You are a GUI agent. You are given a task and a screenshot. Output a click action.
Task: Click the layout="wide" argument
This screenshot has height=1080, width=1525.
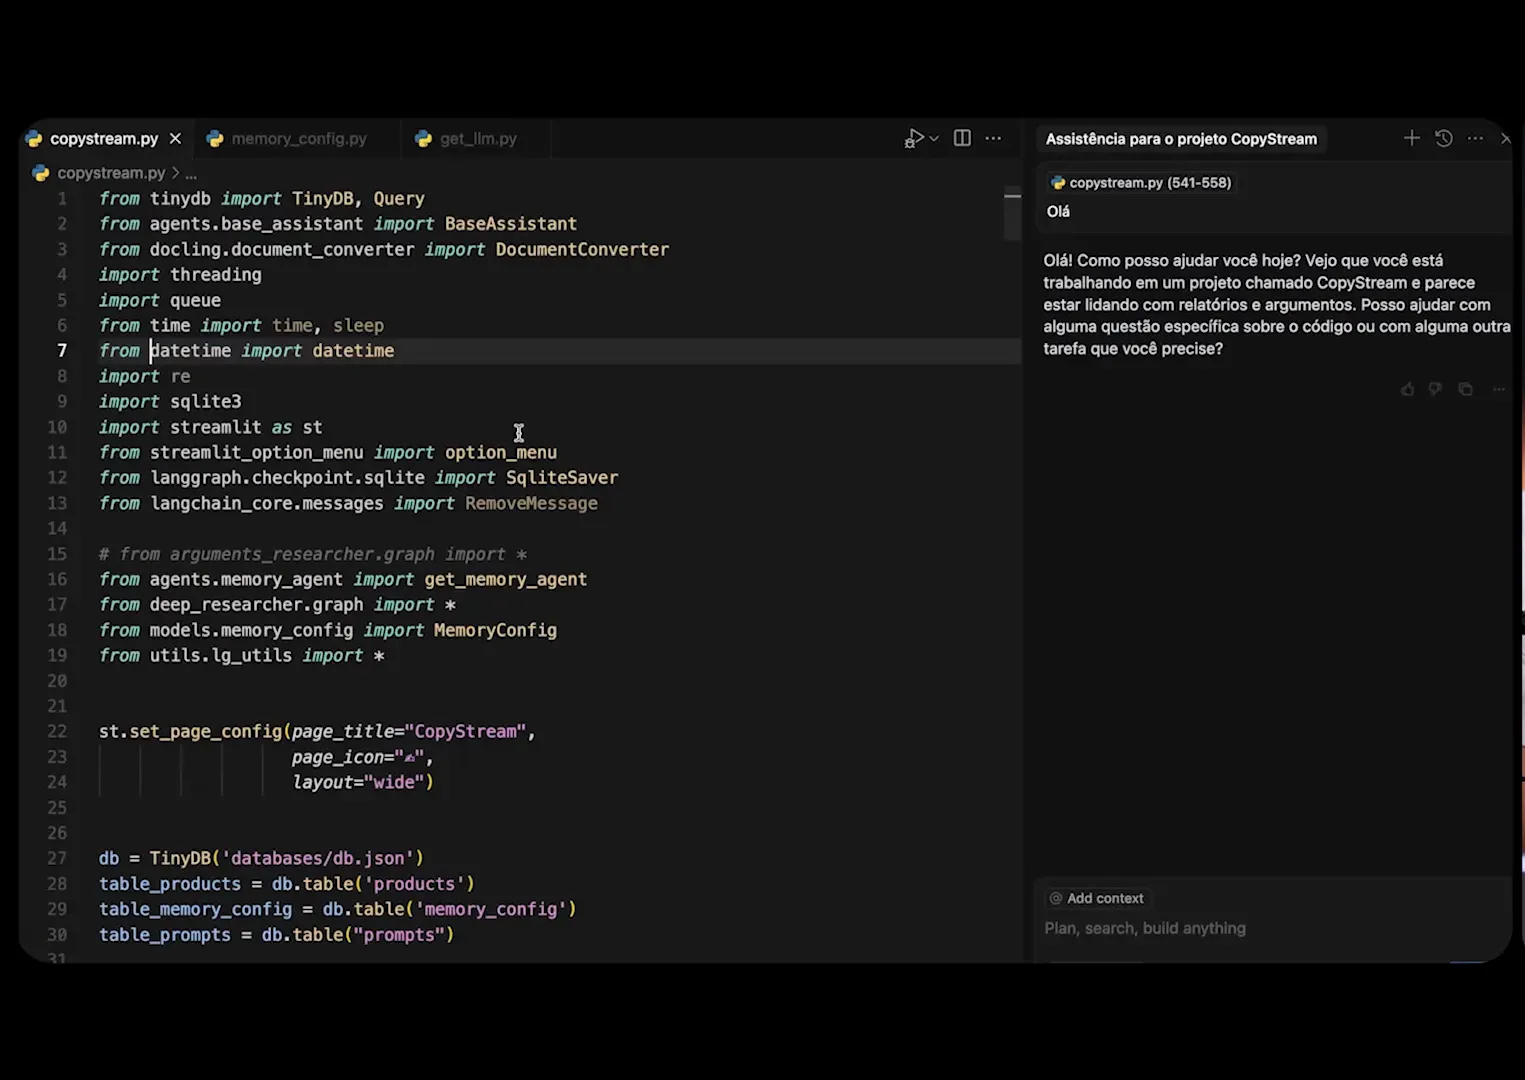click(358, 783)
